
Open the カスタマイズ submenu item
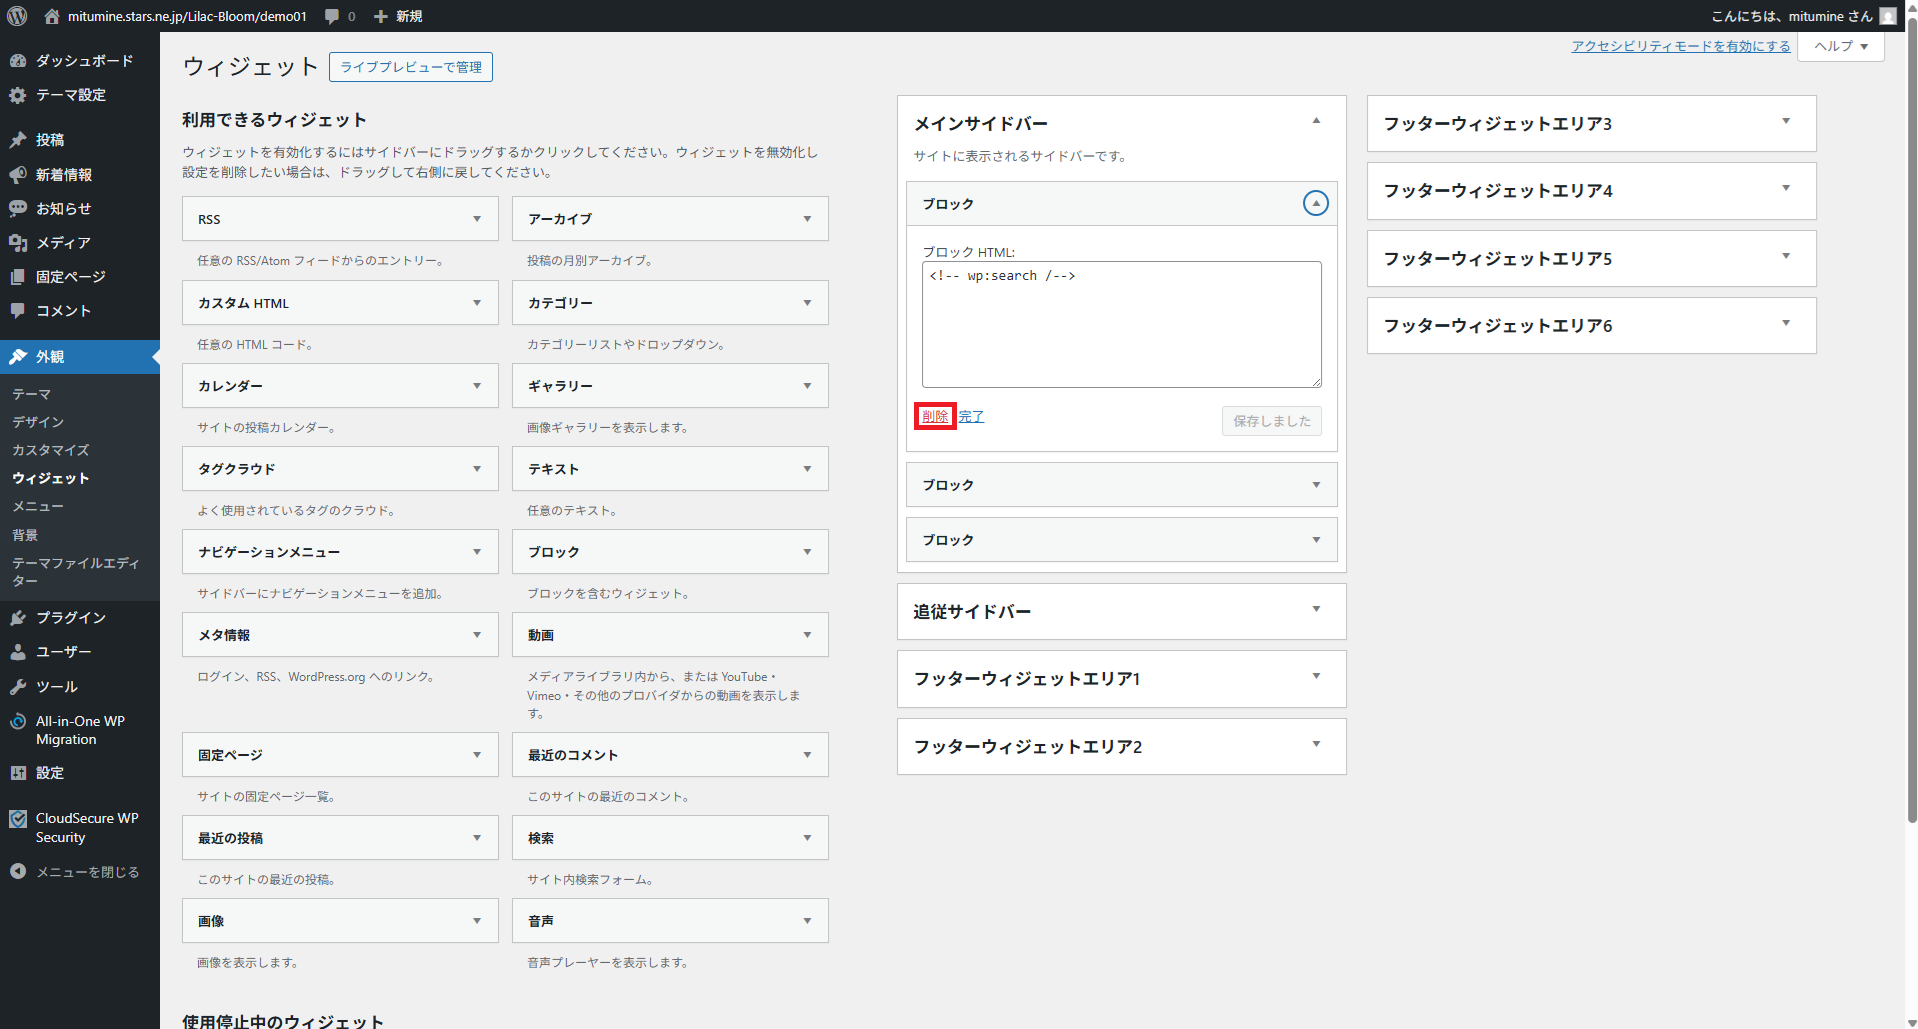[51, 451]
